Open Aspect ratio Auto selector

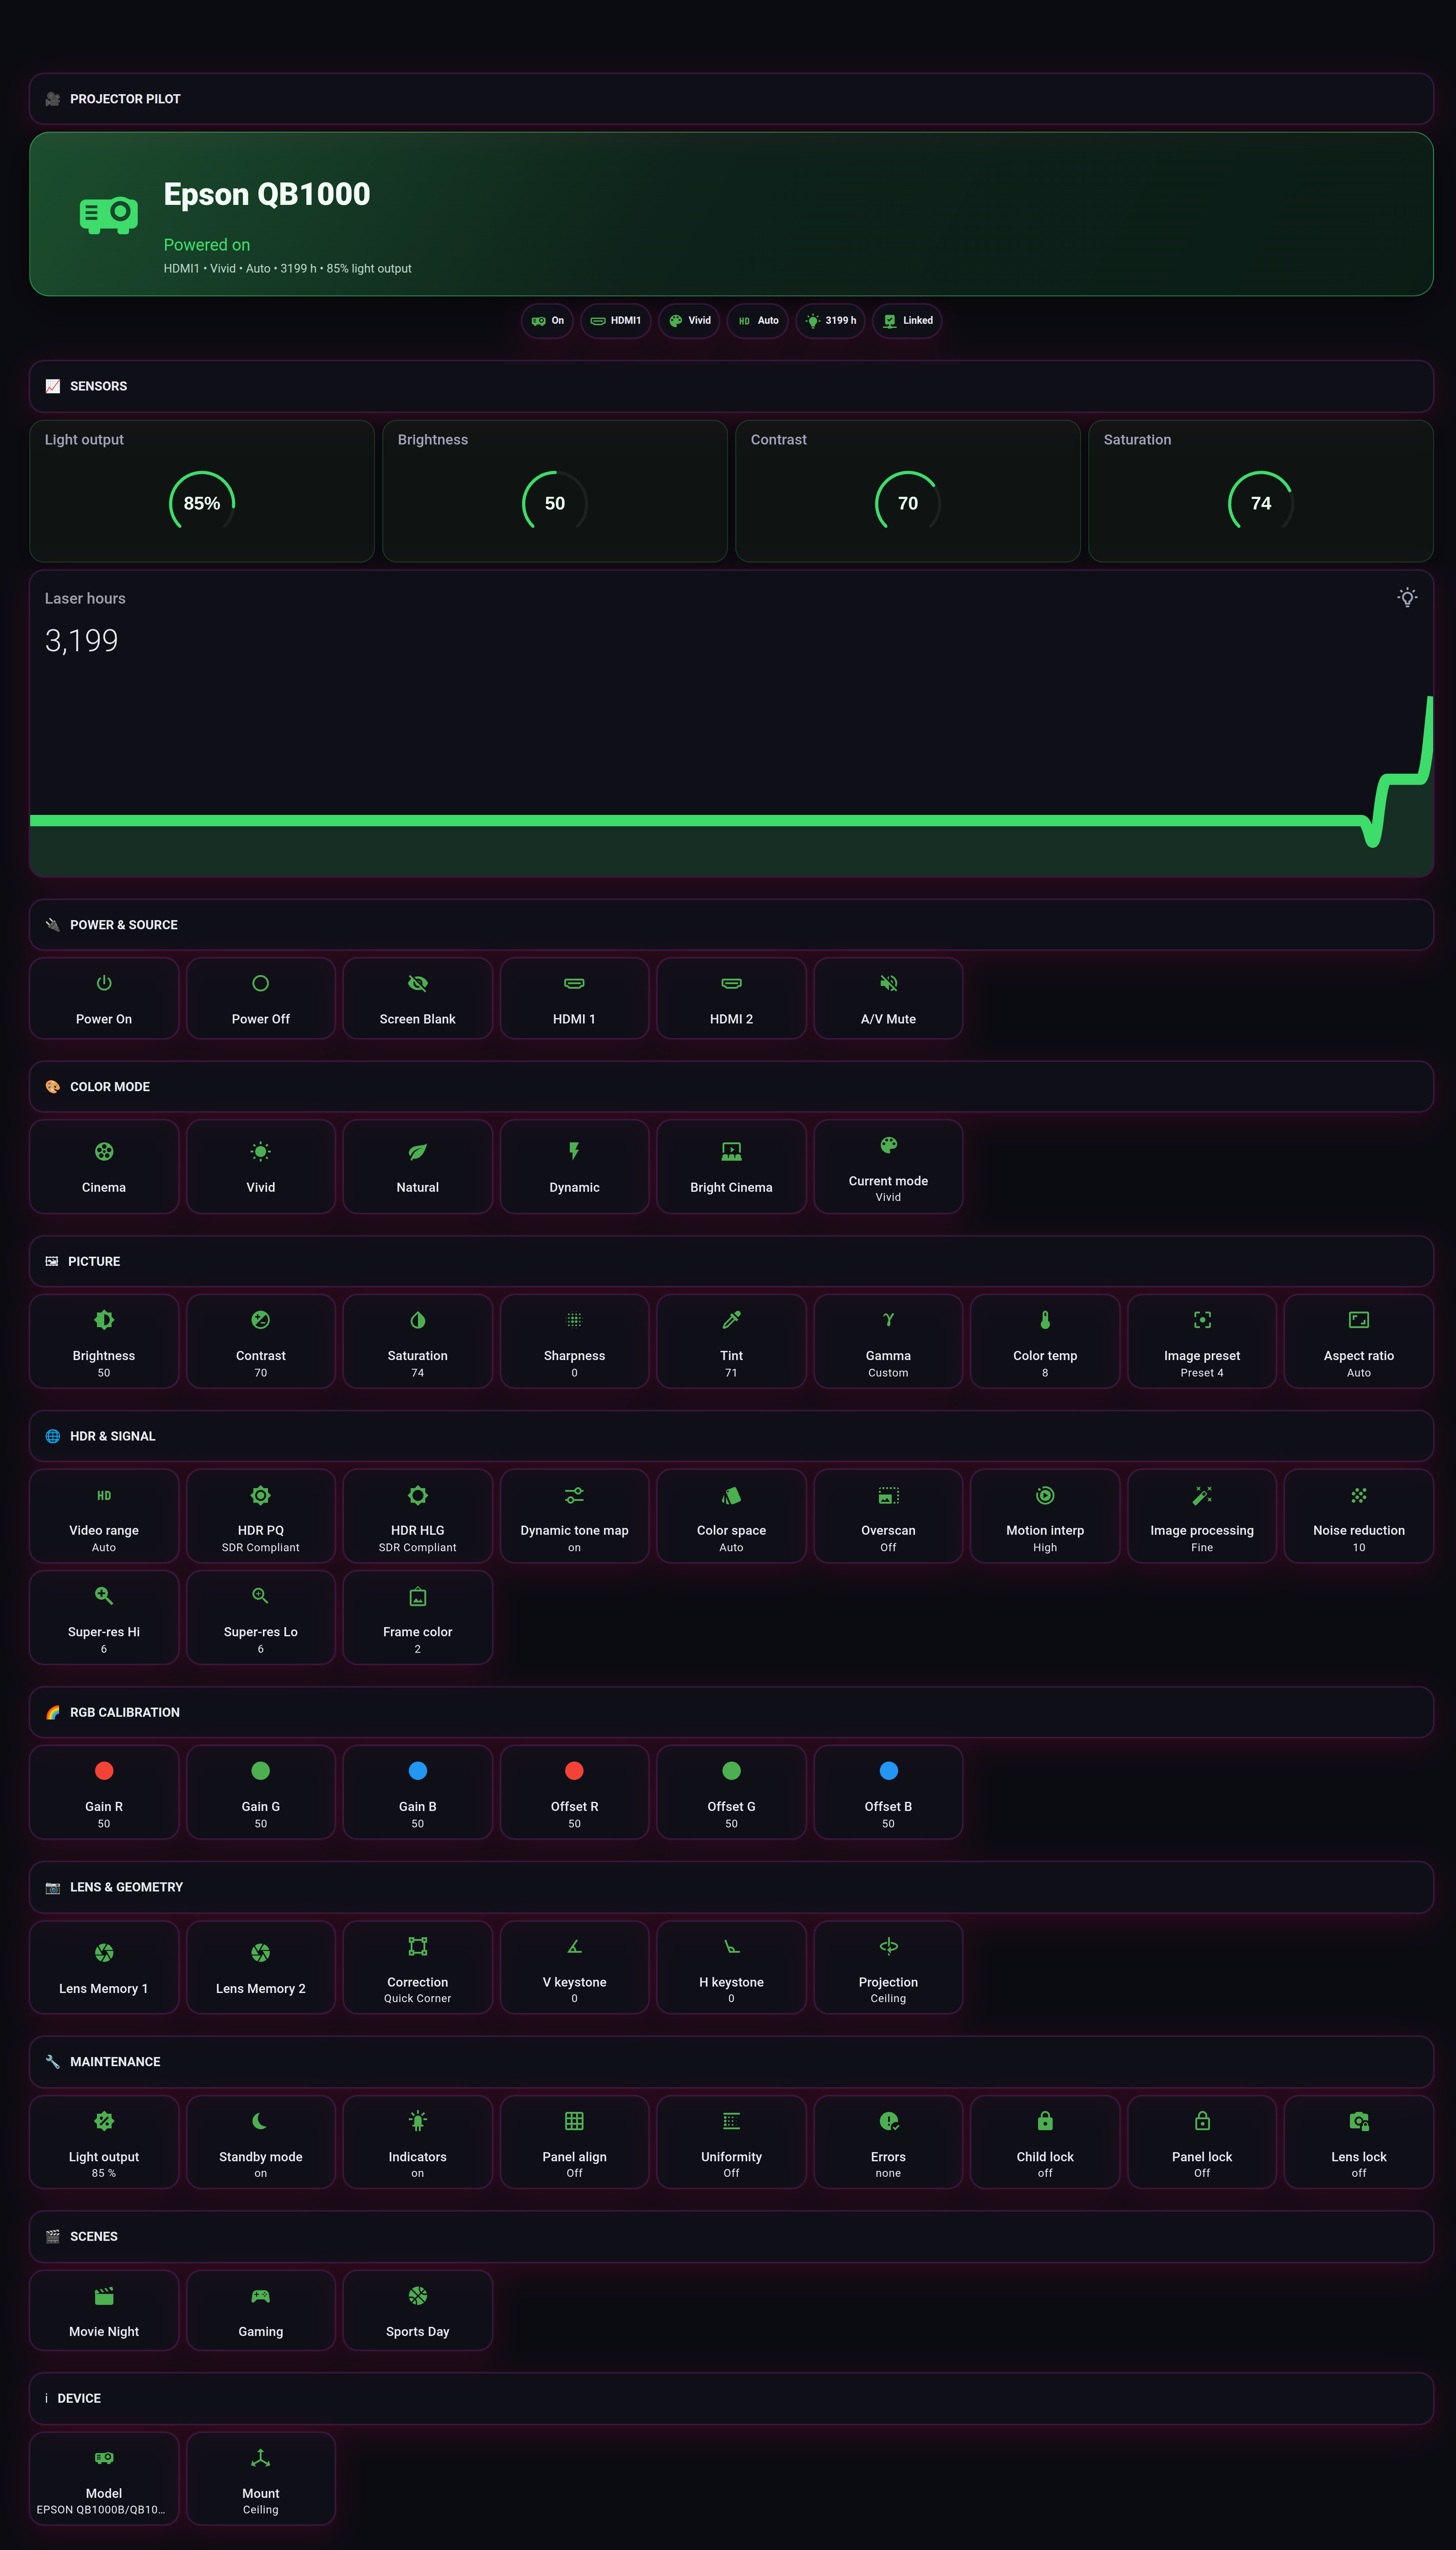[1359, 1341]
